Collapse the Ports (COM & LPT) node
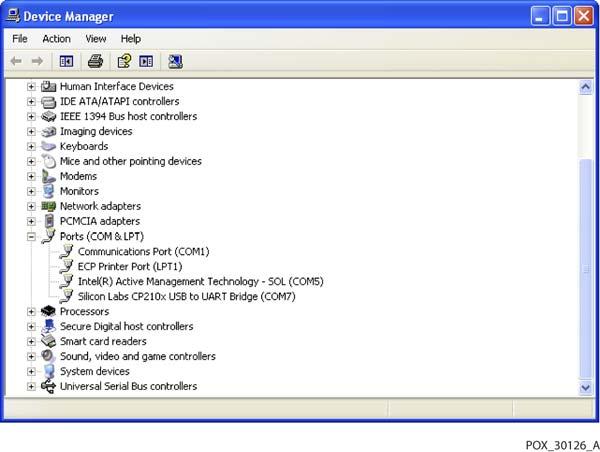The image size is (600, 452). pyautogui.click(x=31, y=237)
